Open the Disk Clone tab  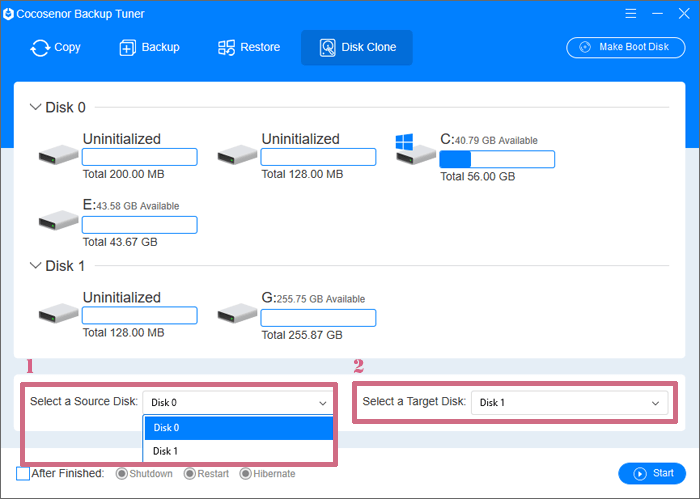tap(357, 47)
